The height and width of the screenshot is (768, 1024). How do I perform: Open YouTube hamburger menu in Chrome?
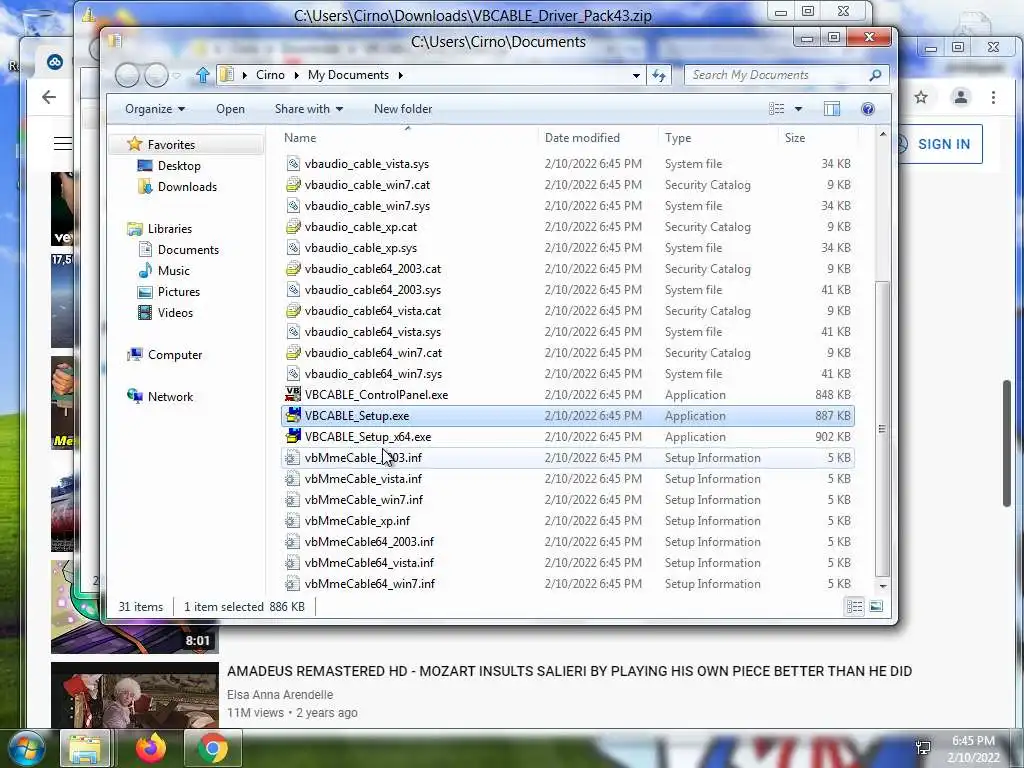(63, 143)
